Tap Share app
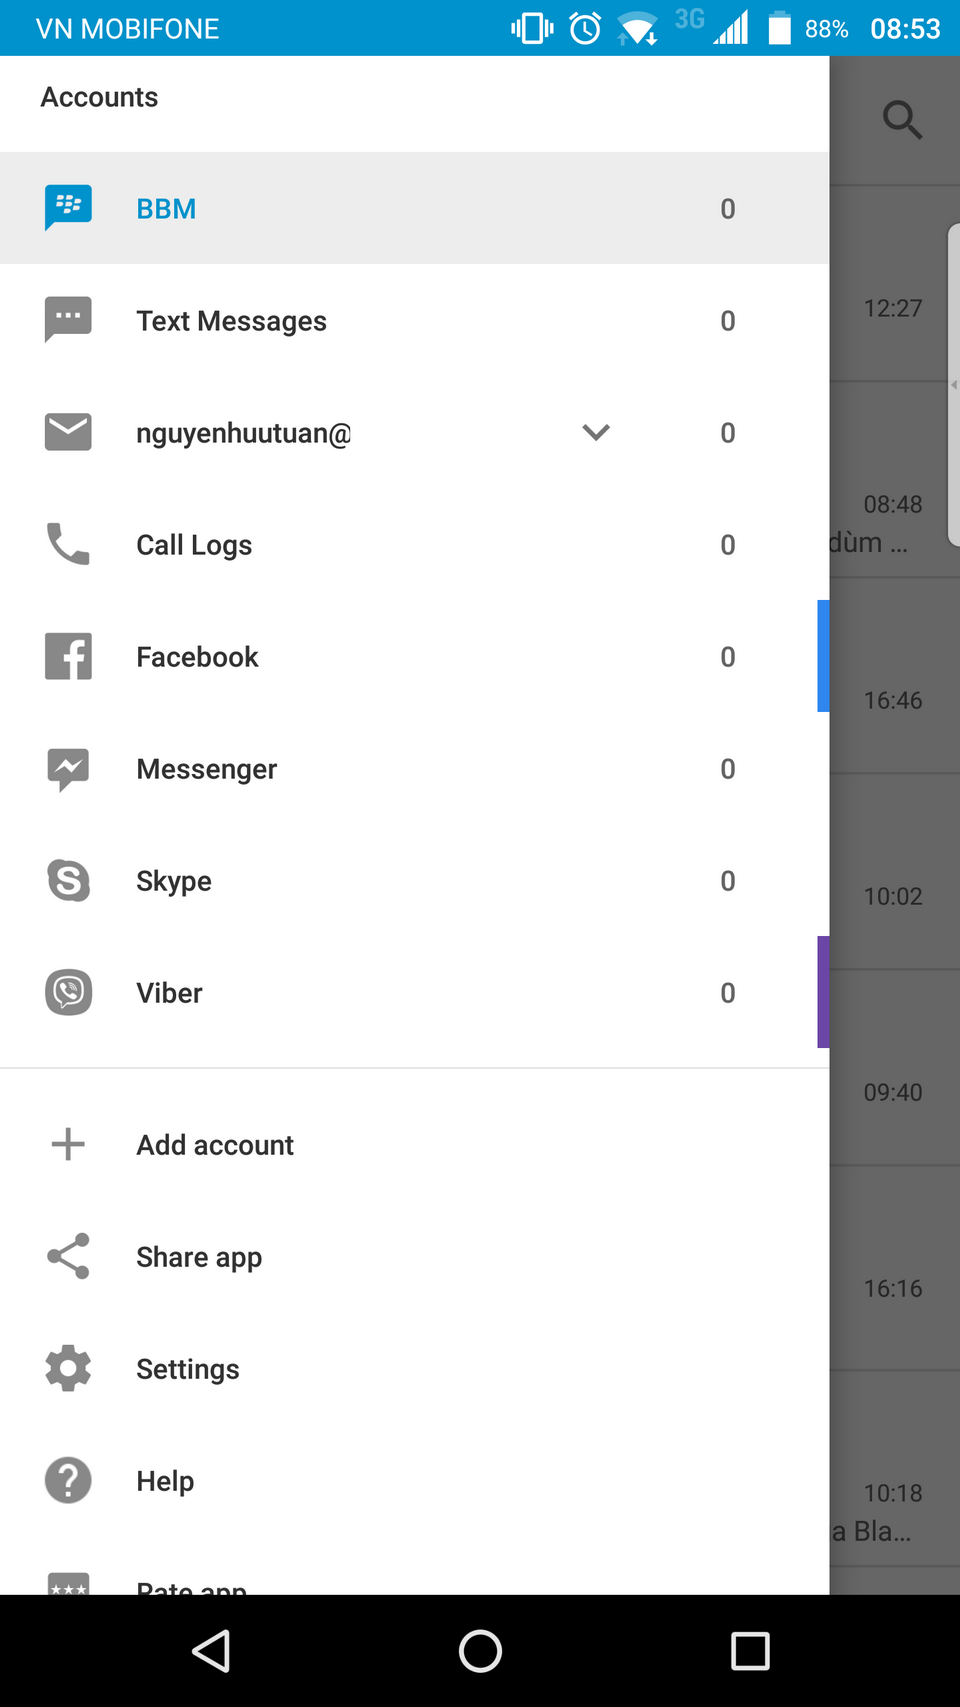Image resolution: width=960 pixels, height=1707 pixels. click(x=199, y=1257)
